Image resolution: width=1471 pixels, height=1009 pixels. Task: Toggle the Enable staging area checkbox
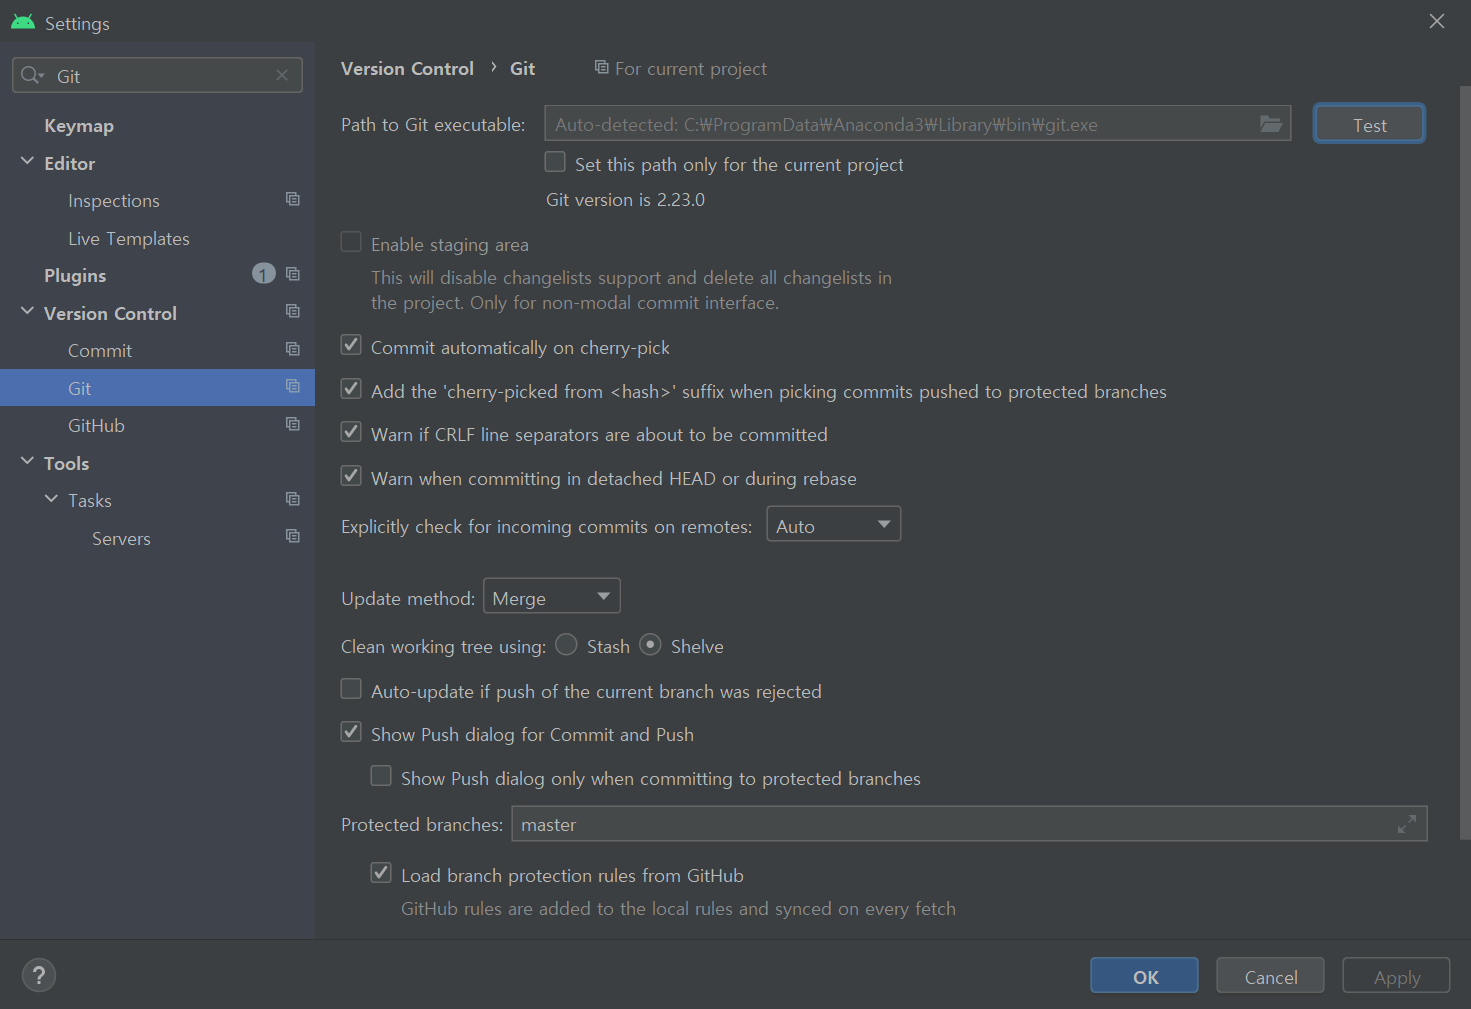click(x=351, y=242)
